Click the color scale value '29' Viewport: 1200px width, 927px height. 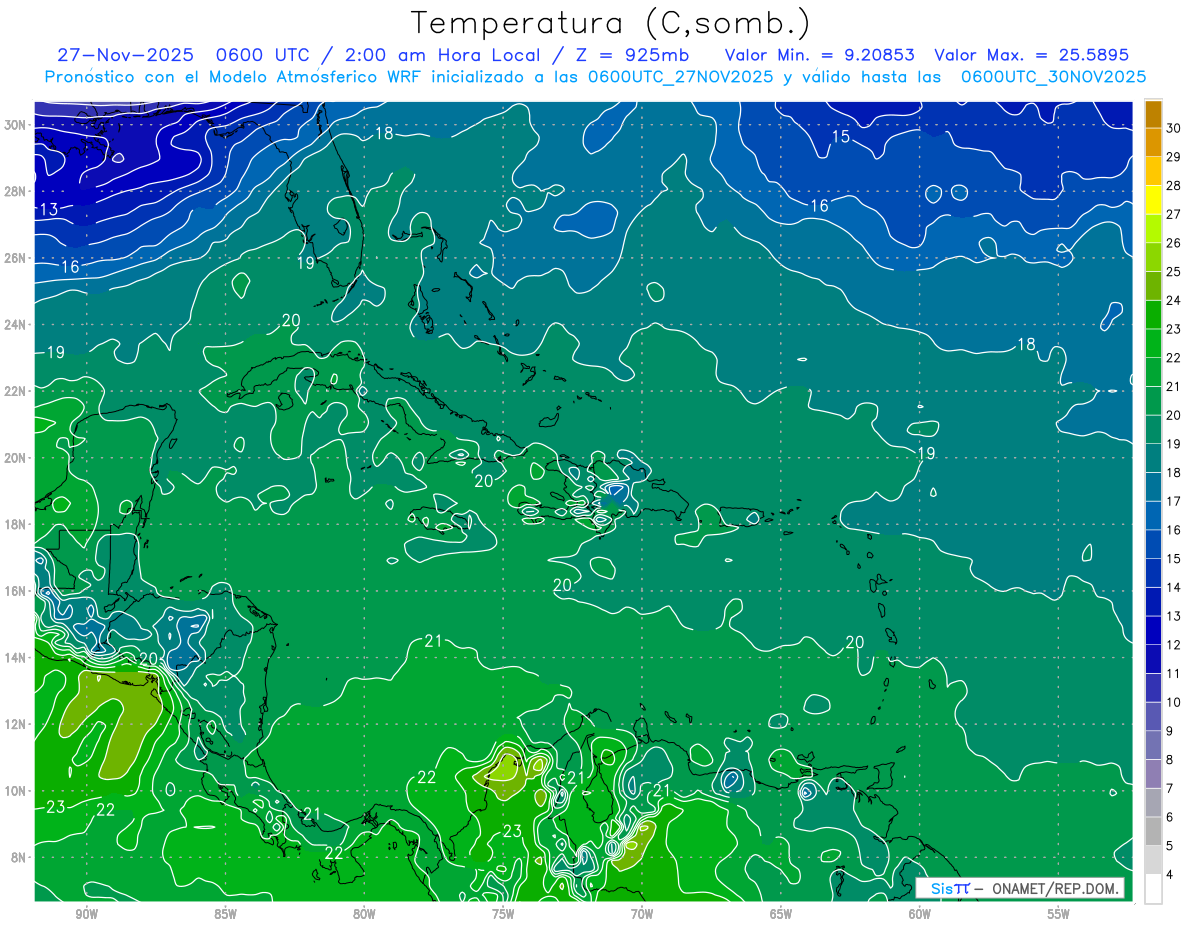point(1173,157)
